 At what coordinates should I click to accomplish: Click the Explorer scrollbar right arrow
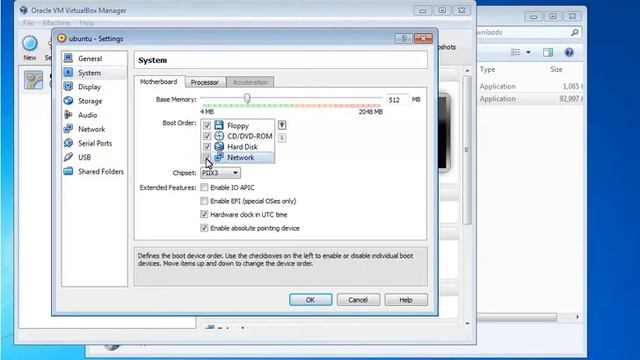click(577, 317)
